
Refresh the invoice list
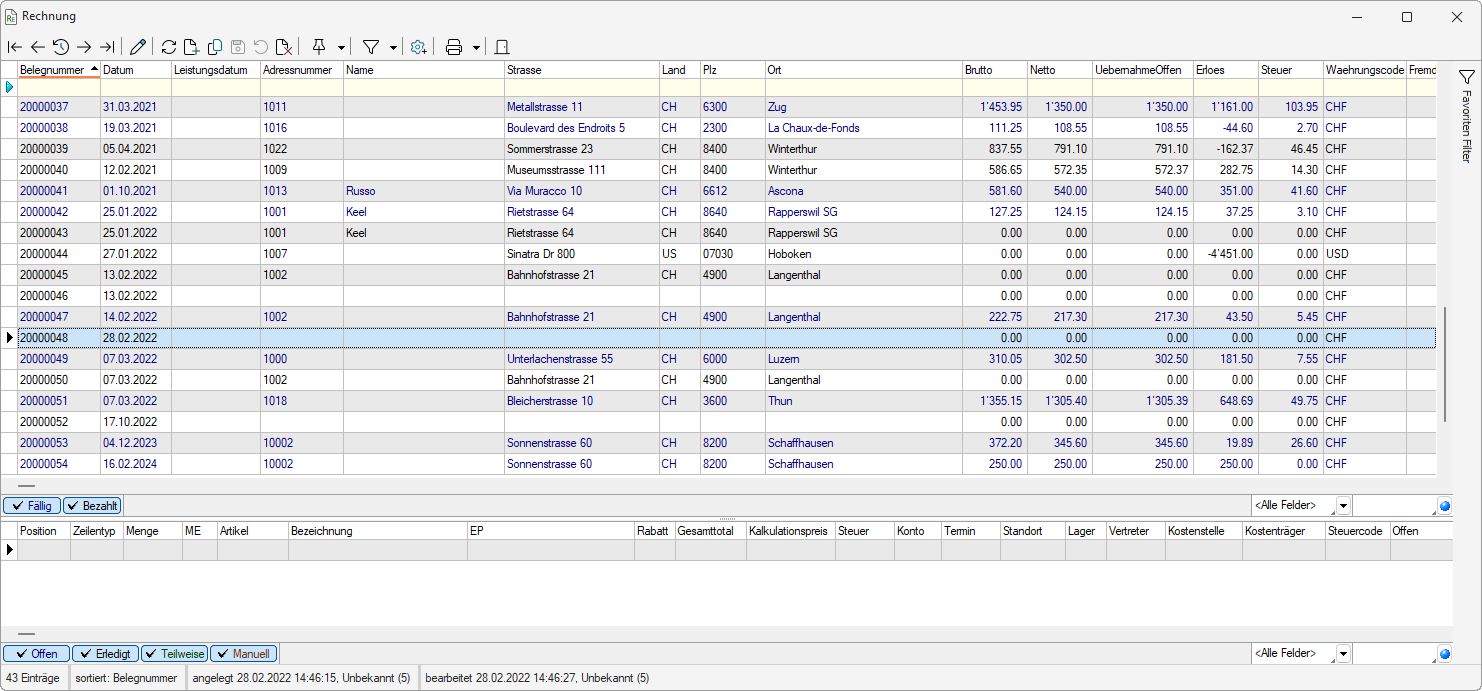coord(169,47)
